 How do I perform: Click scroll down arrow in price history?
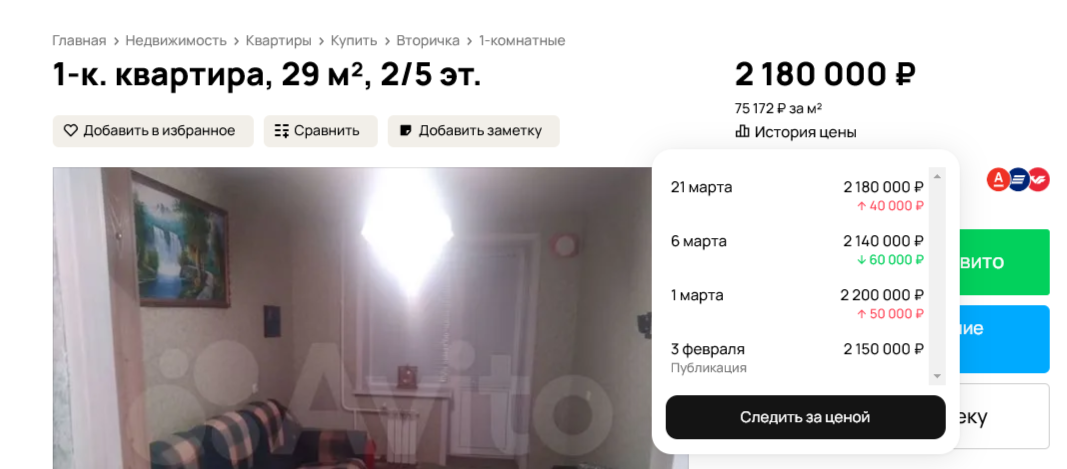[937, 376]
